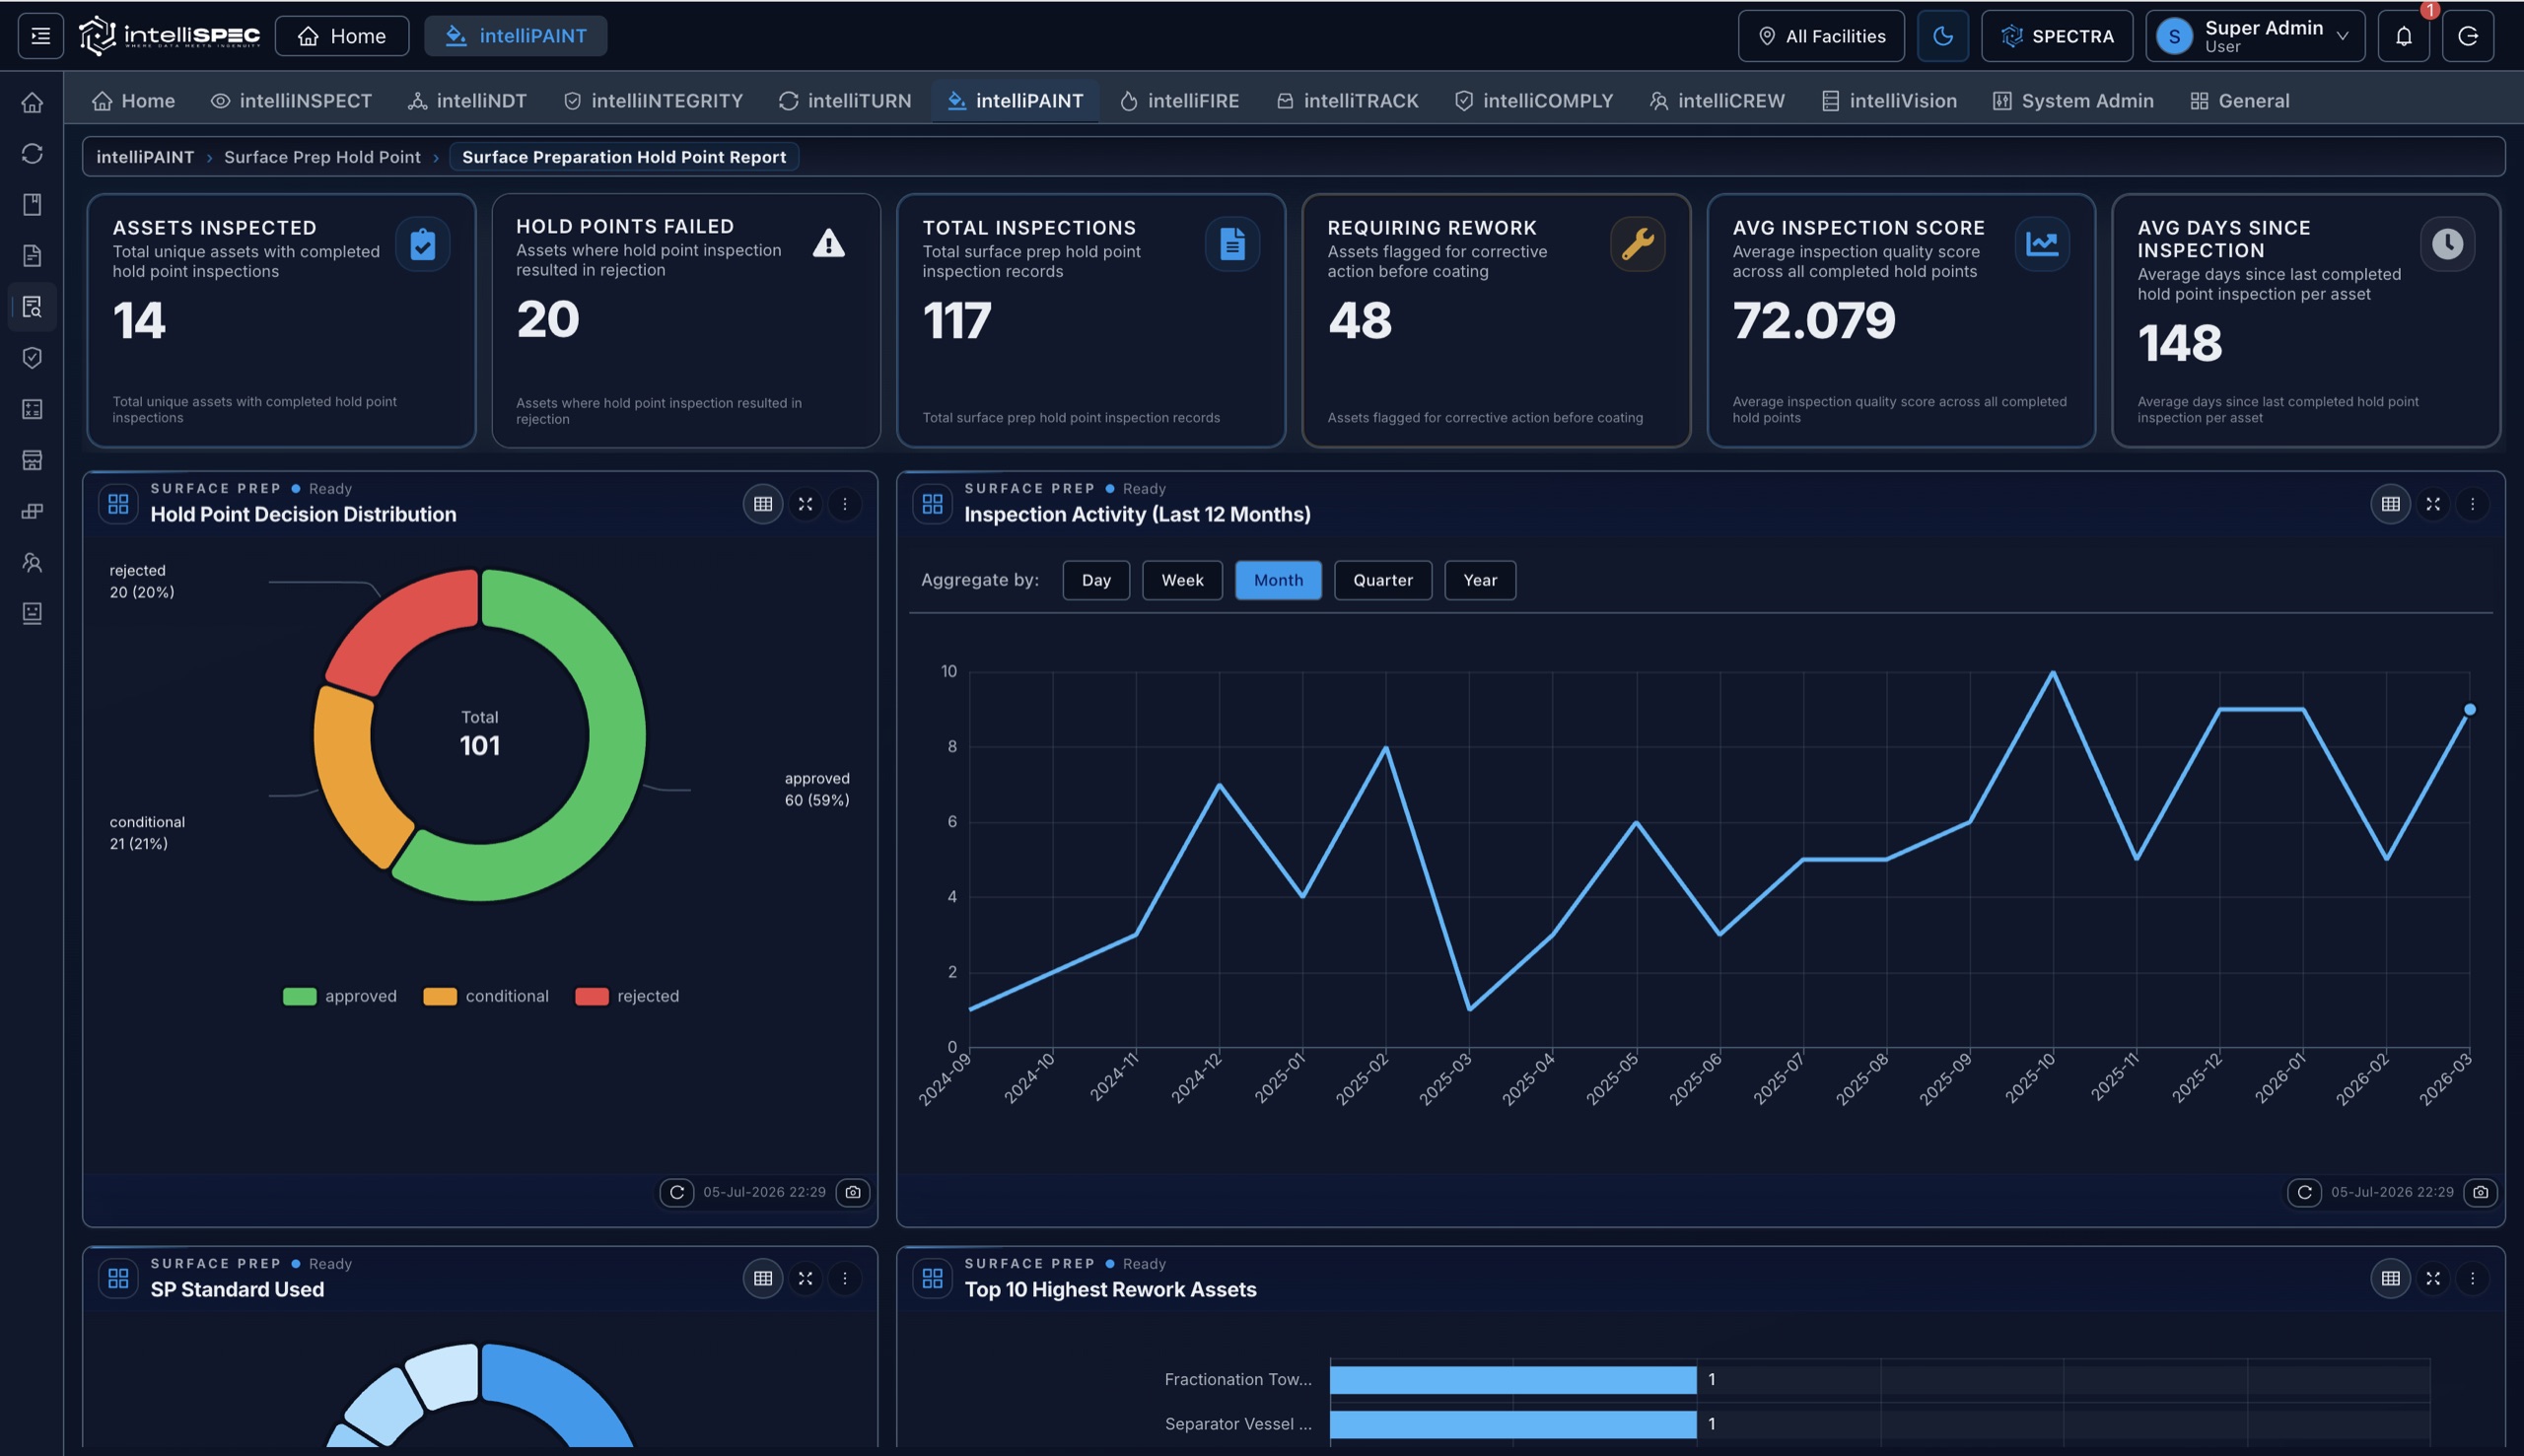Switch to the intelliFIRE tab

click(1179, 101)
